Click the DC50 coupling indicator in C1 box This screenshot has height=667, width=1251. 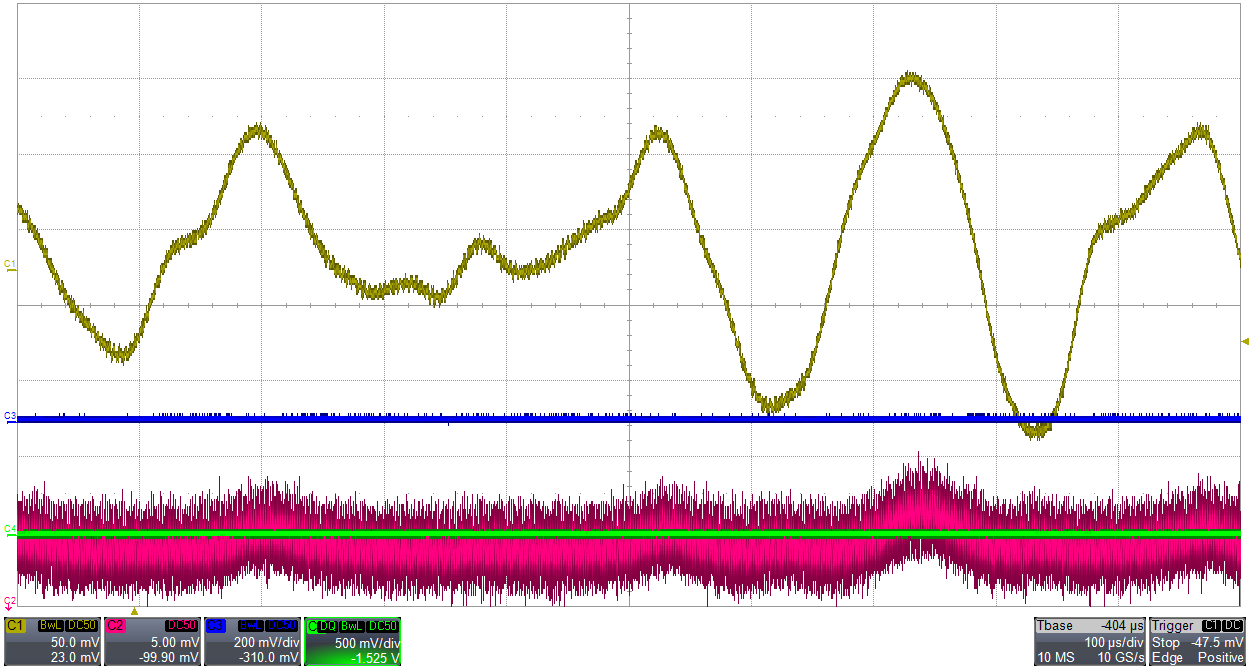coord(82,626)
